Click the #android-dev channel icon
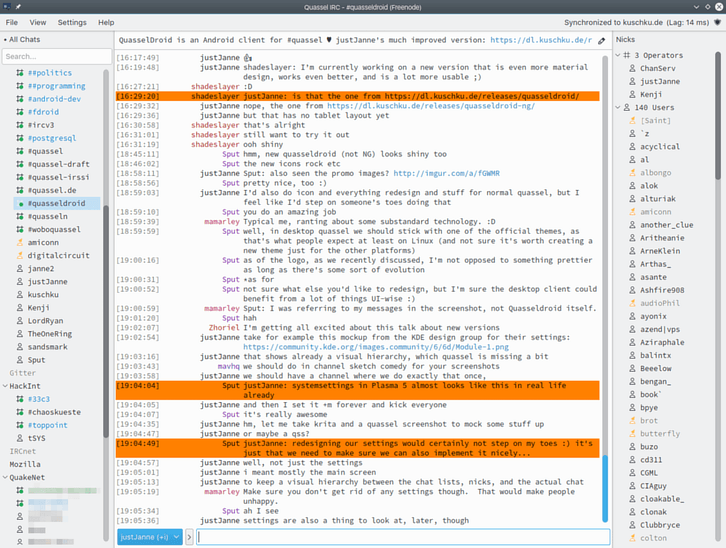726x548 pixels. click(20, 99)
